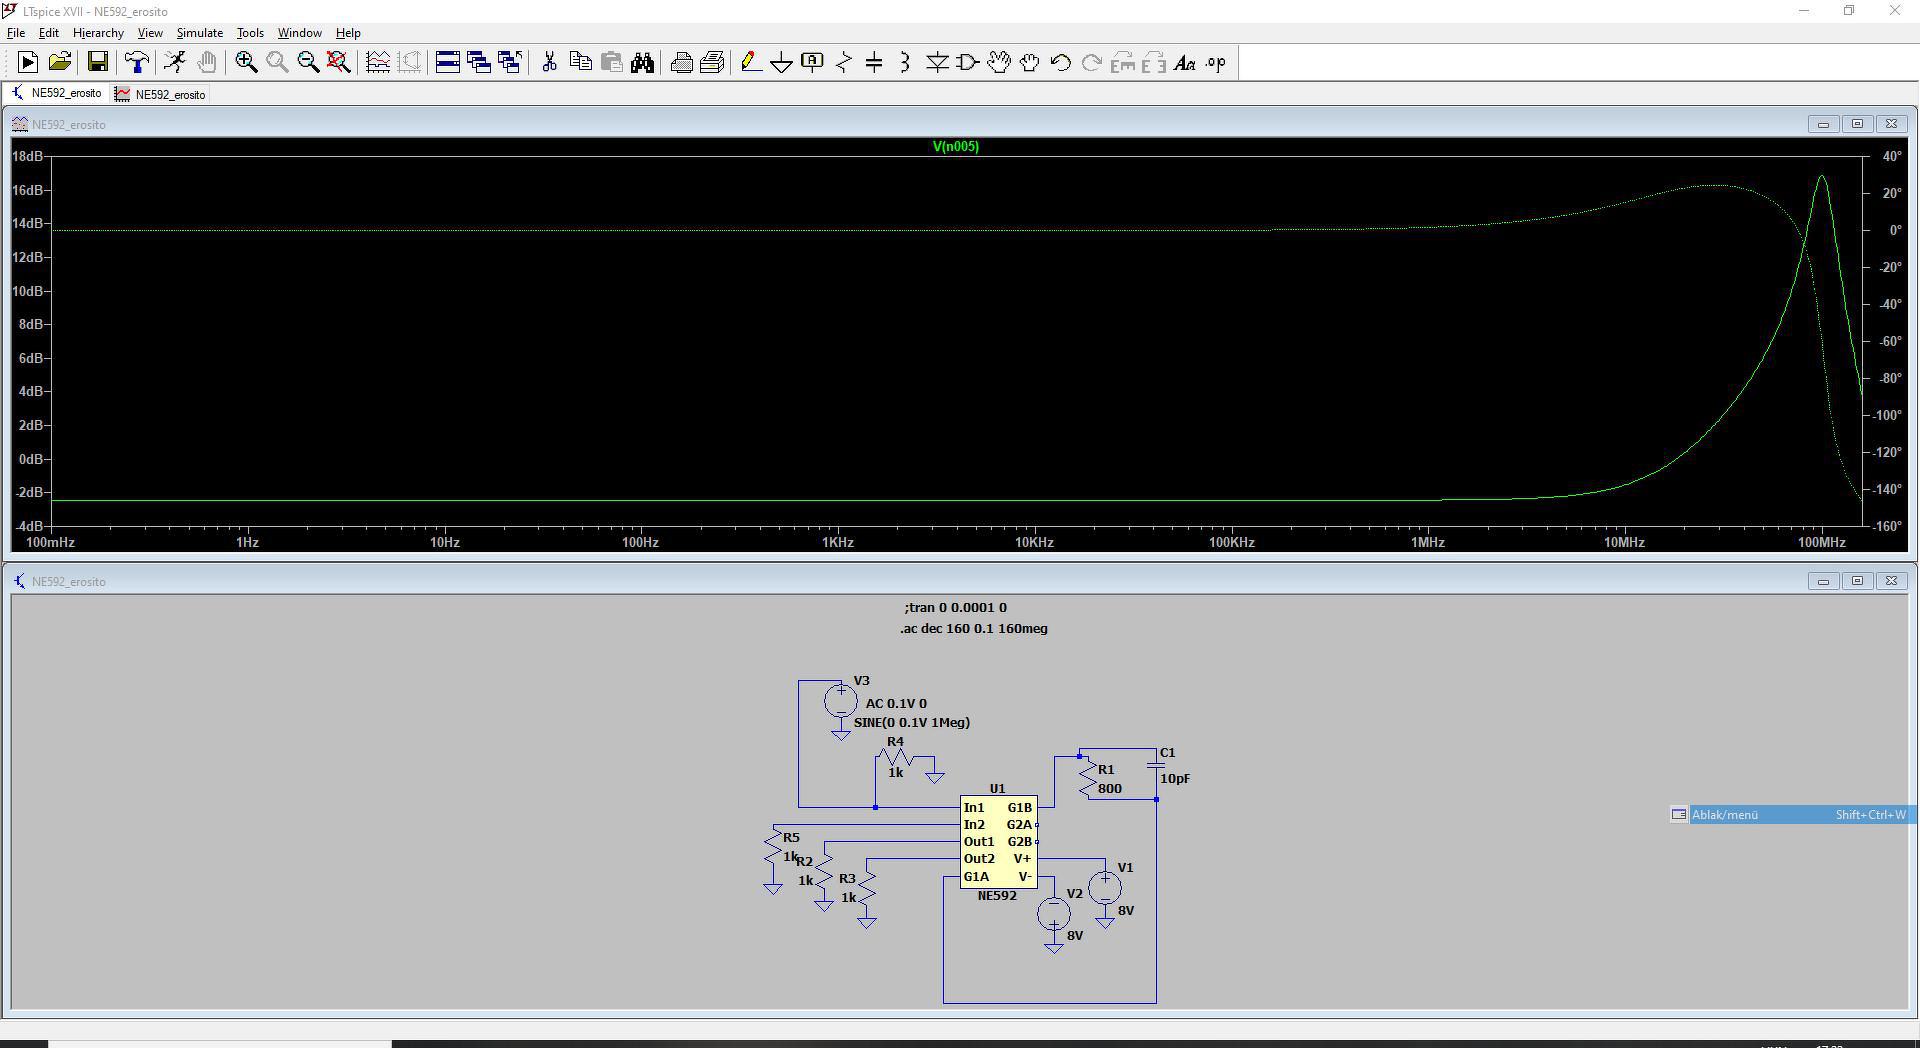Click the Run simulation icon
1920x1048 pixels.
coord(28,63)
